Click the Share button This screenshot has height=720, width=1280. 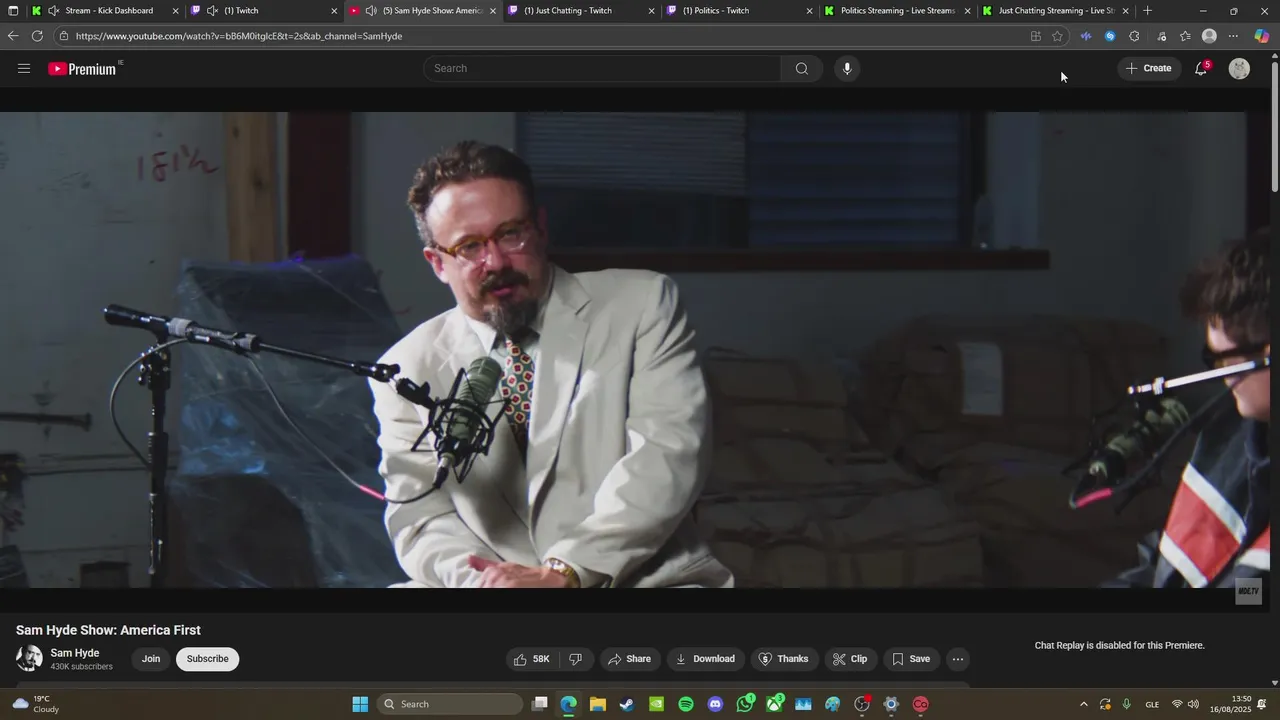click(x=629, y=659)
